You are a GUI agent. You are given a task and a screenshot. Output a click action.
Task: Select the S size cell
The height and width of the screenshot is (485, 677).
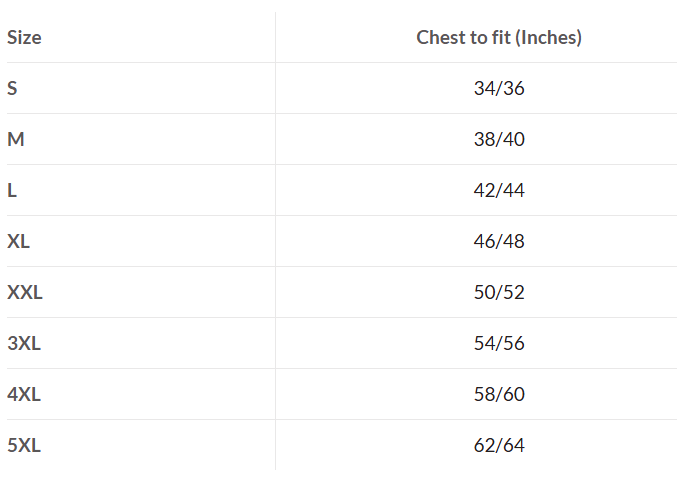12,88
